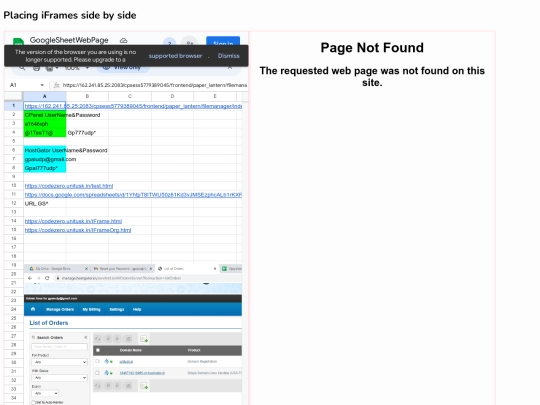Screen dimensions: 540x405
Task: Select row header 13
Action: pyautogui.click(x=14, y=212)
